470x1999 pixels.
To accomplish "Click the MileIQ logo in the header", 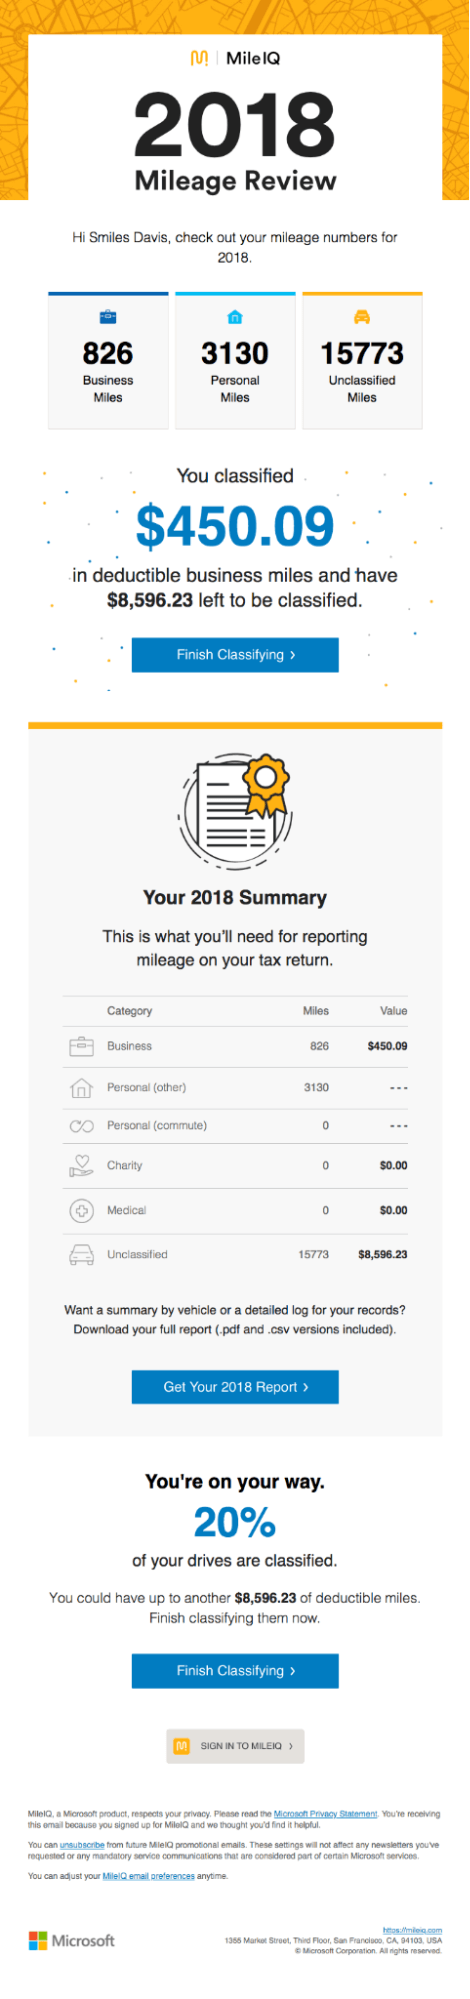I will (x=235, y=59).
